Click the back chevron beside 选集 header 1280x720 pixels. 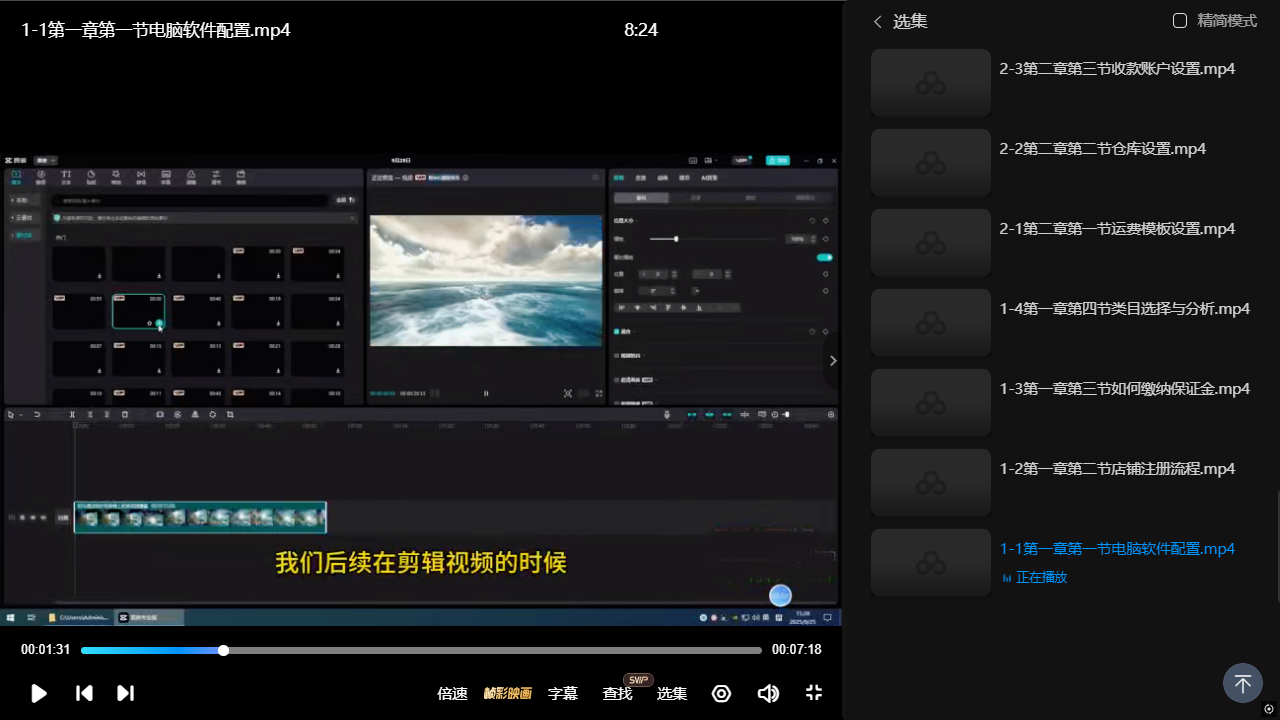click(878, 21)
